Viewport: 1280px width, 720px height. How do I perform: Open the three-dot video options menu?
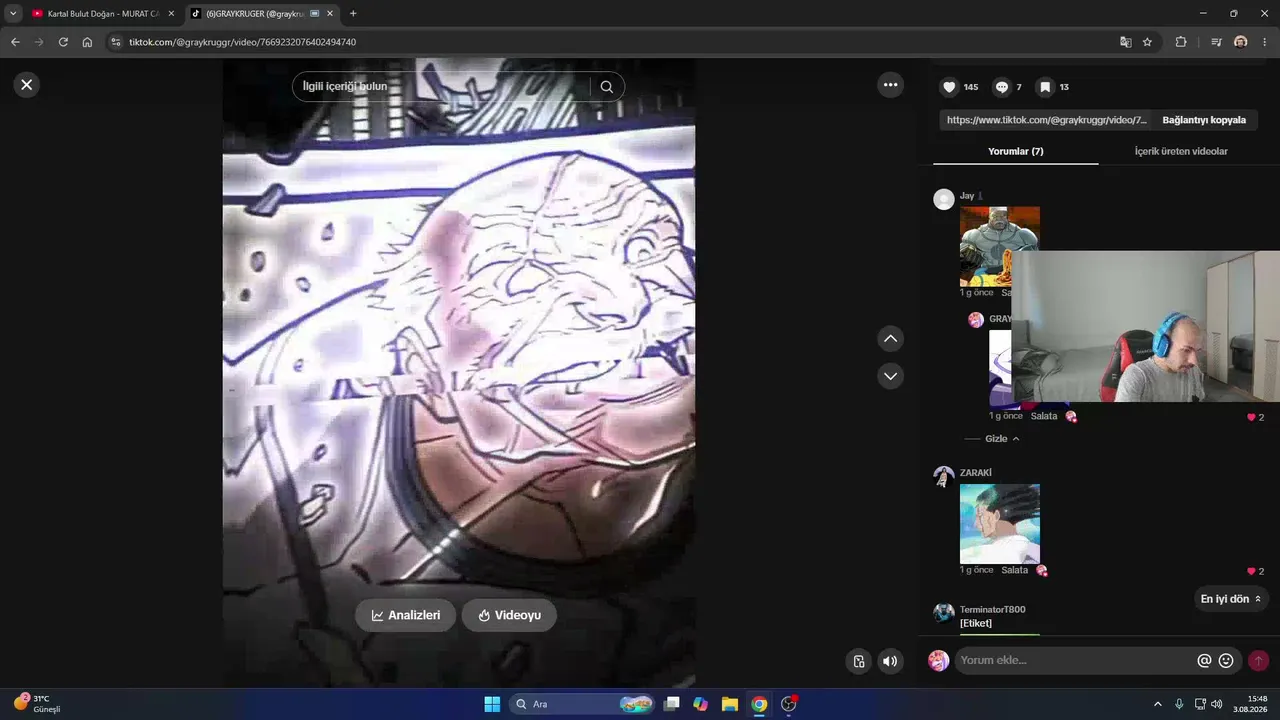891,85
